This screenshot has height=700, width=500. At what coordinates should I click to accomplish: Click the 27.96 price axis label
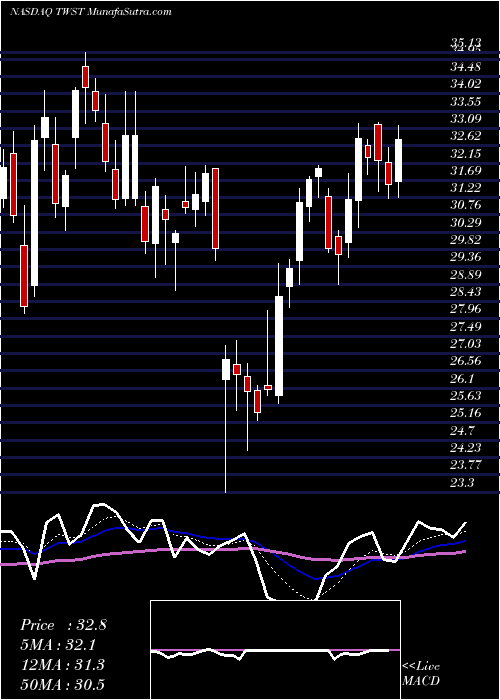pos(466,309)
